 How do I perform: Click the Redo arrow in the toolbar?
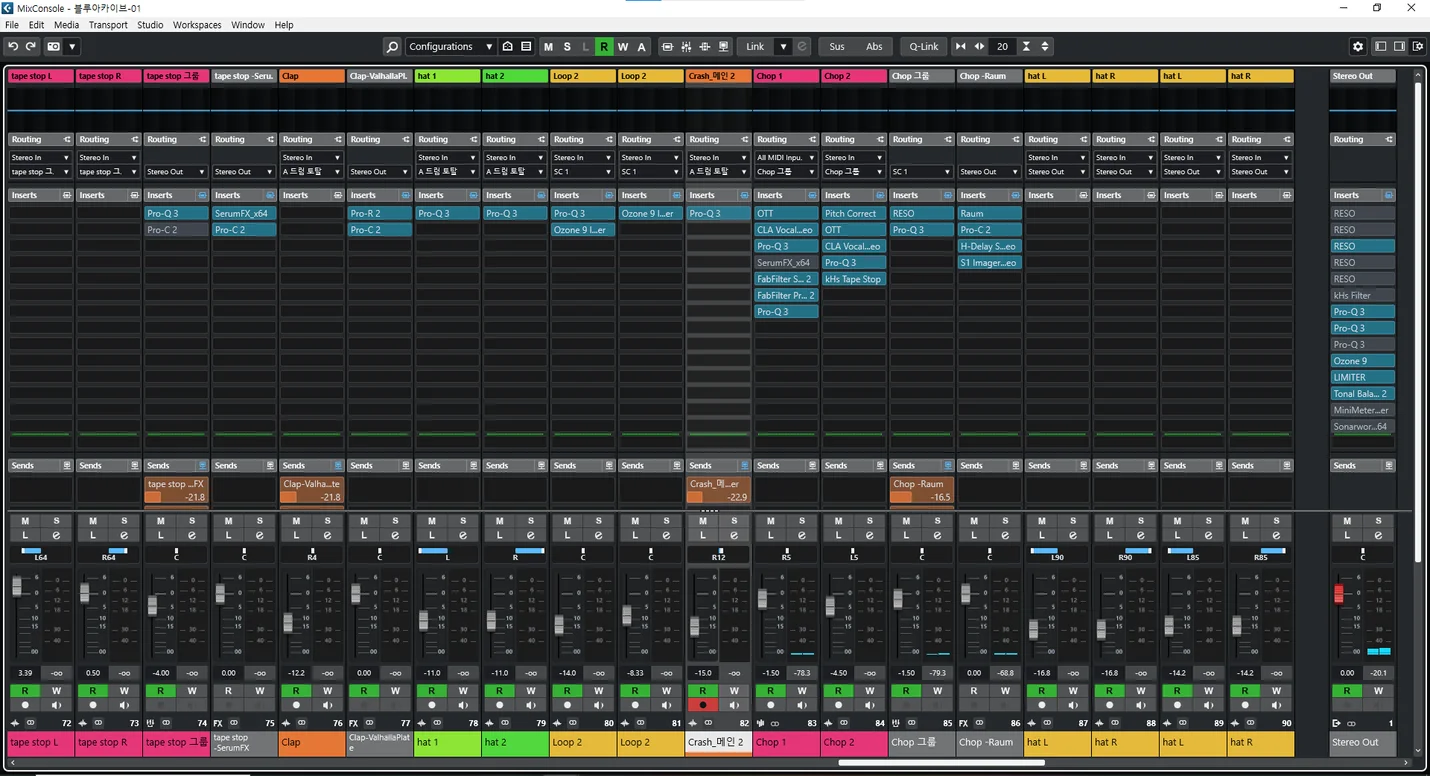tap(31, 46)
